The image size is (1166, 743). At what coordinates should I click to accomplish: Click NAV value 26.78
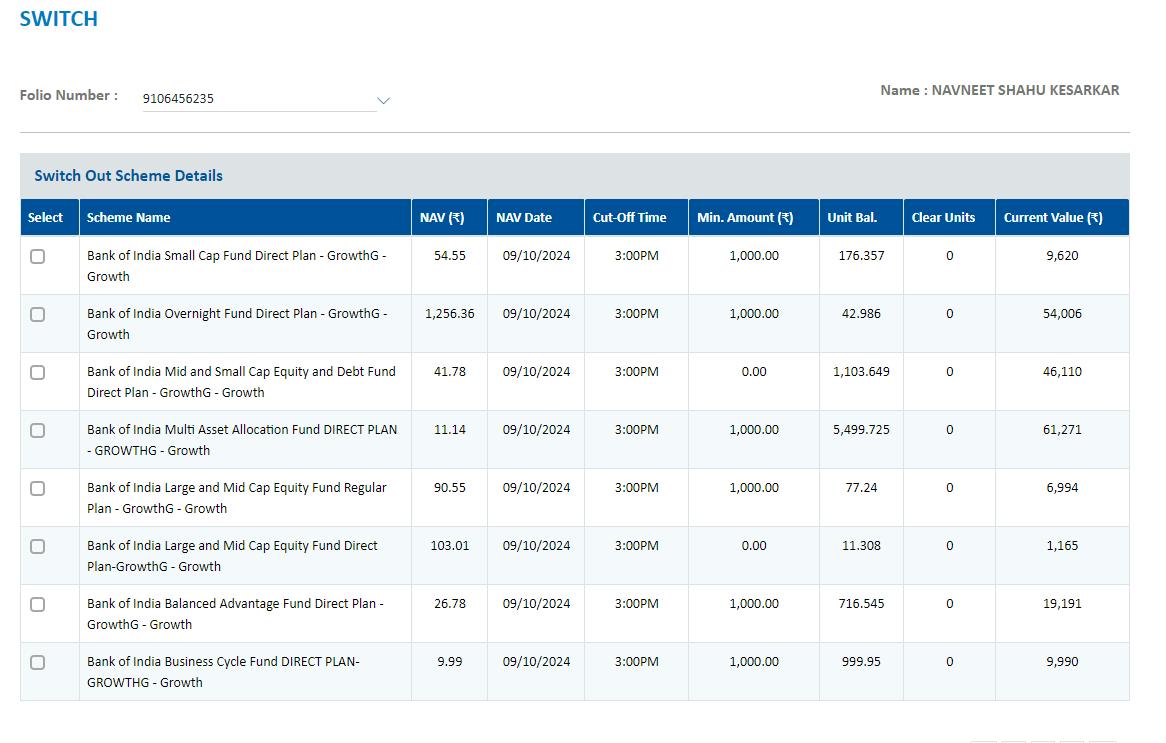click(x=450, y=603)
